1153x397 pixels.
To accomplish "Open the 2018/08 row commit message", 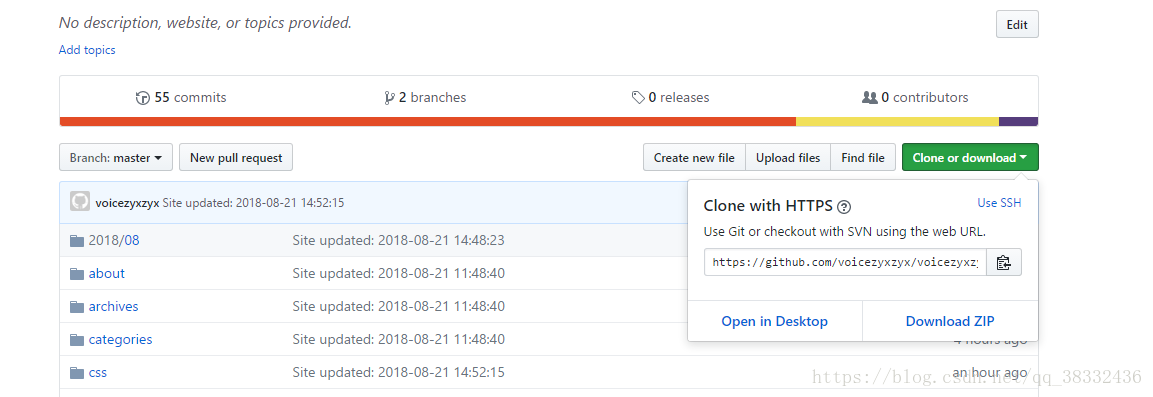I will (399, 240).
